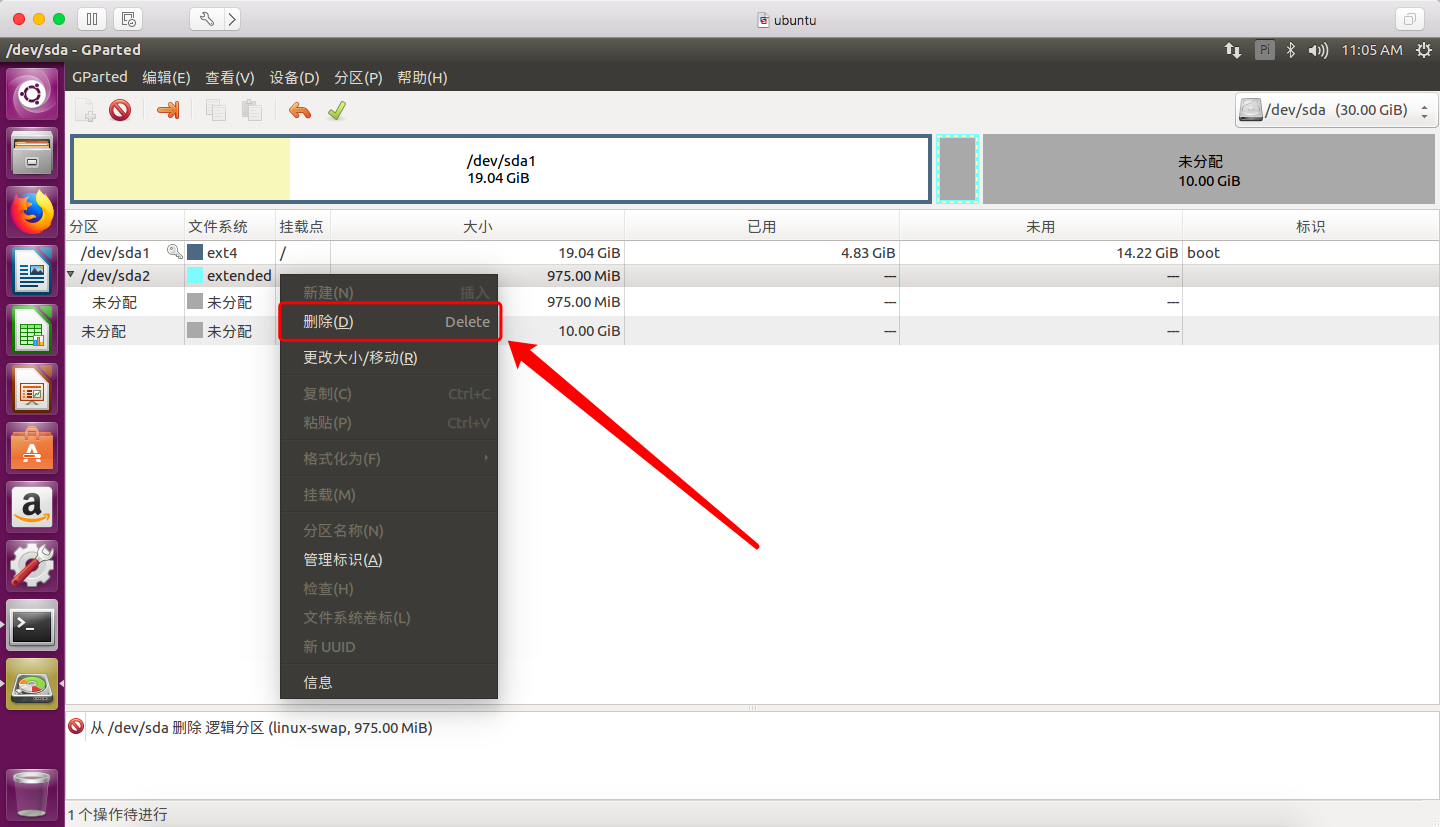Choose 管理标识(A) in the context menu

(389, 560)
